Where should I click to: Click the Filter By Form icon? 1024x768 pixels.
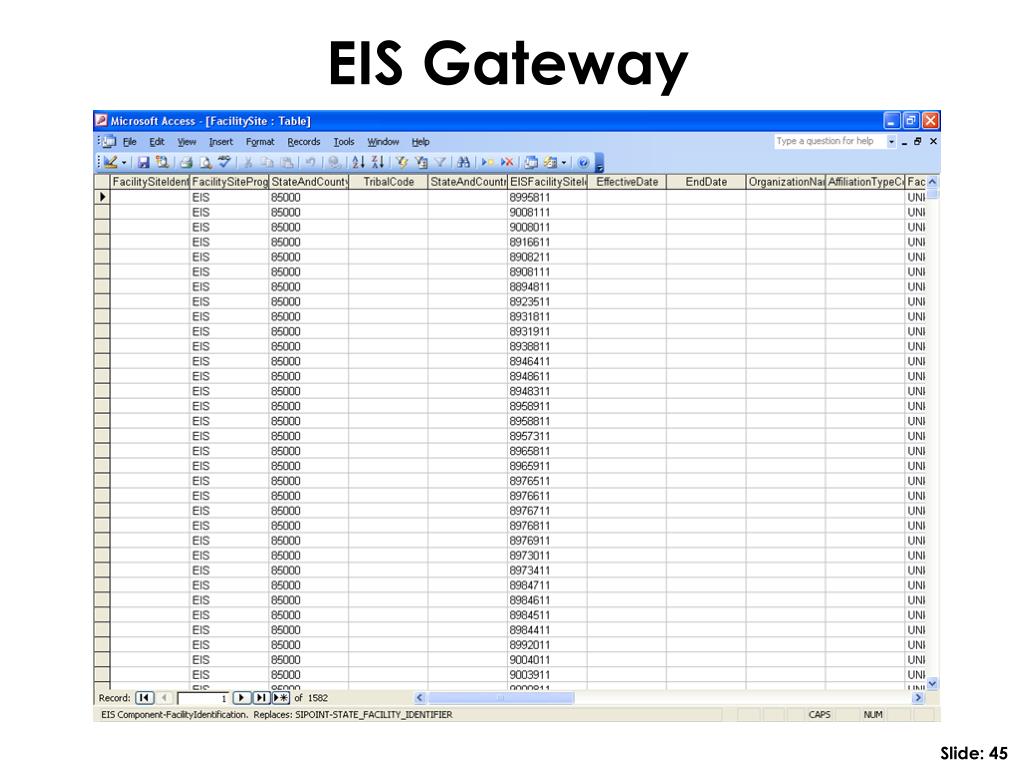tap(421, 162)
